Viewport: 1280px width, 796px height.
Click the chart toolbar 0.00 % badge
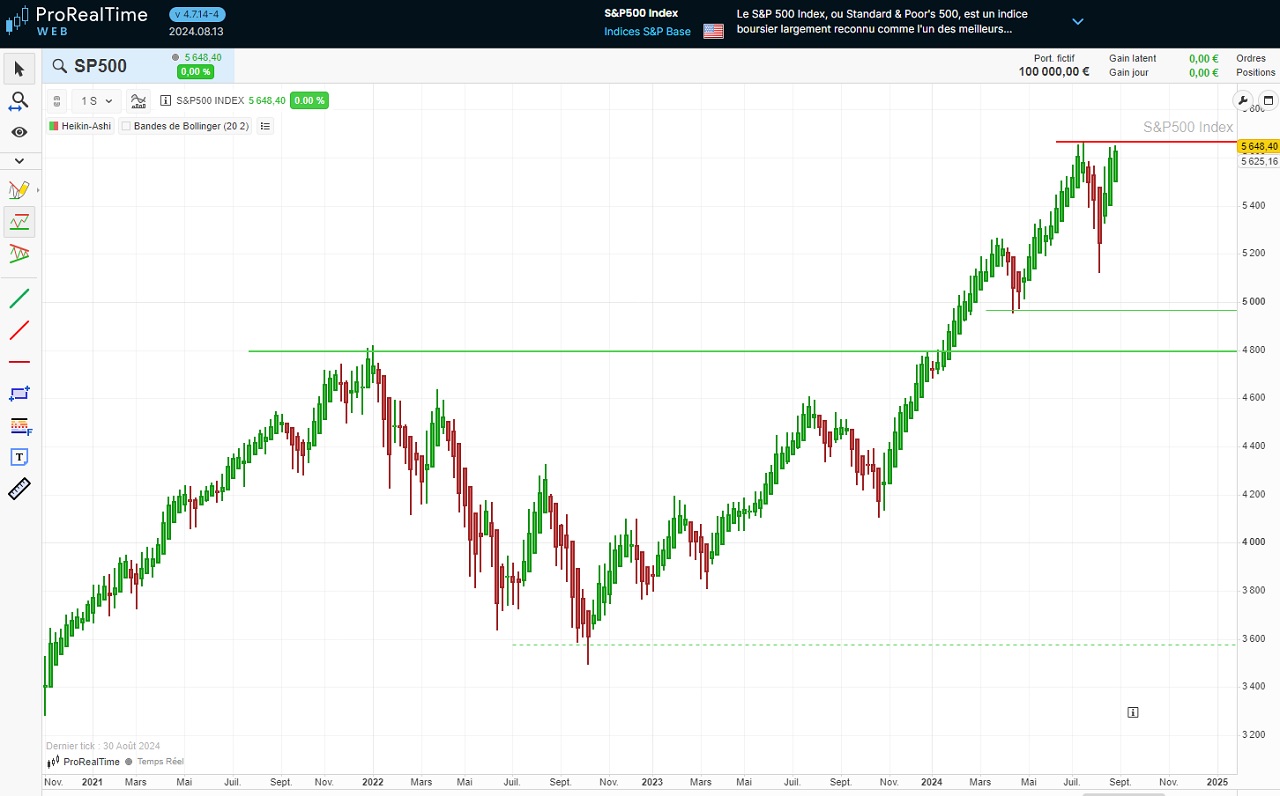click(x=310, y=101)
